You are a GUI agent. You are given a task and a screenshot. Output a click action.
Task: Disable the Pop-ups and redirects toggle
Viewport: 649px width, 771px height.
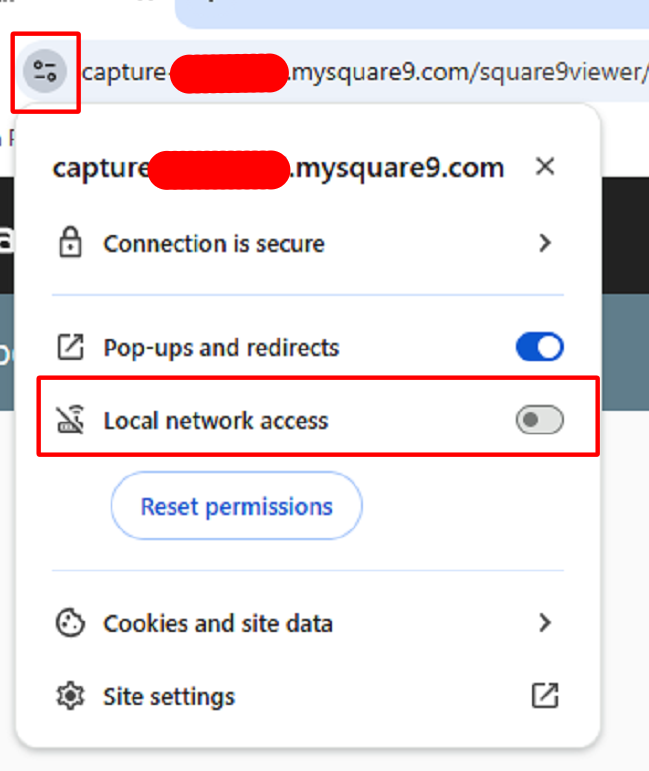(540, 348)
